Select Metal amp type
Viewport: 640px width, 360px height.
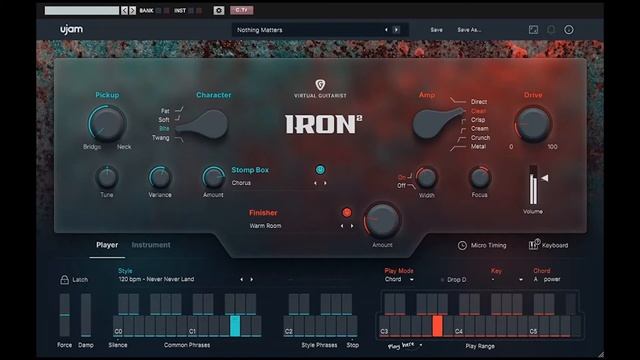478,146
